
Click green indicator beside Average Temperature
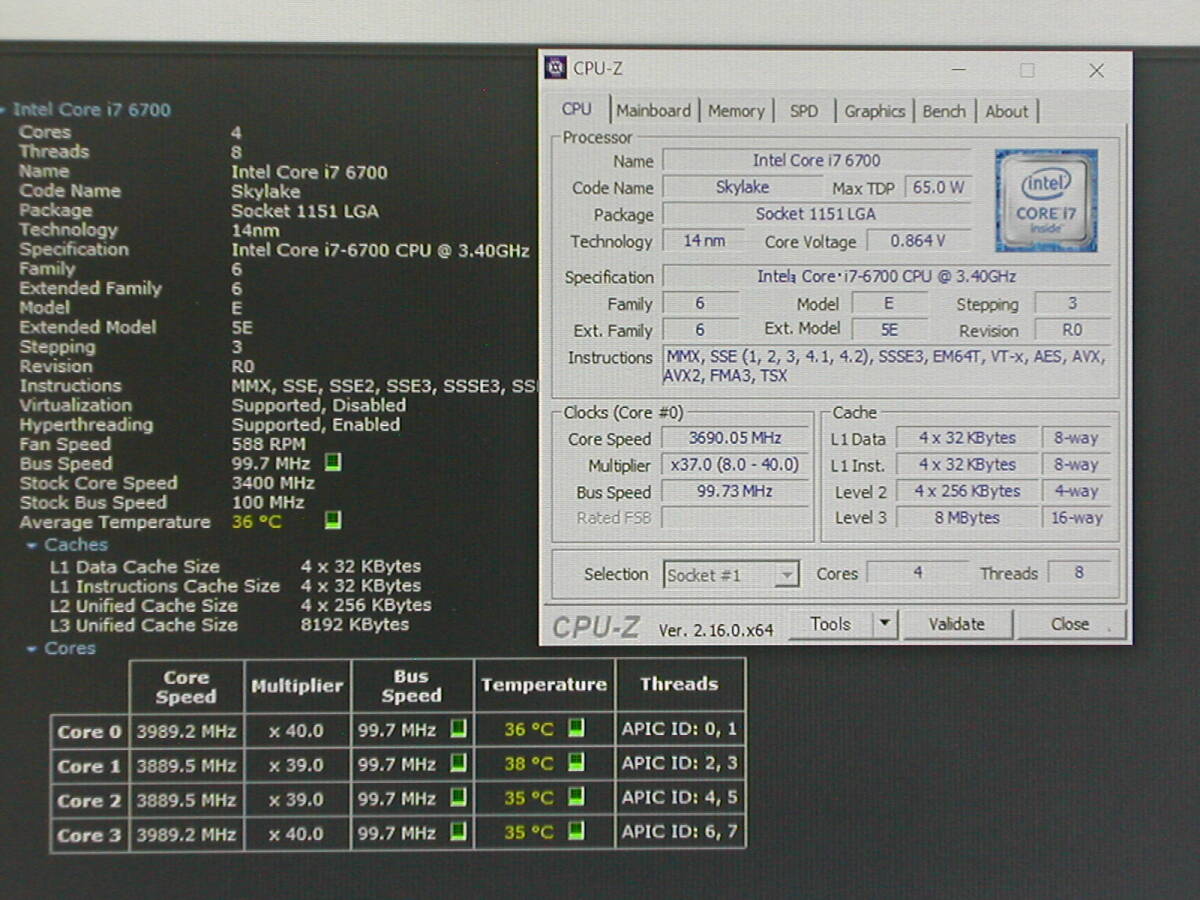(x=333, y=521)
